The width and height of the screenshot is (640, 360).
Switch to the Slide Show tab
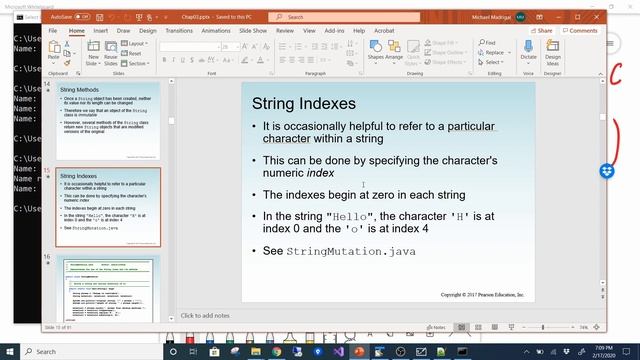pyautogui.click(x=253, y=31)
